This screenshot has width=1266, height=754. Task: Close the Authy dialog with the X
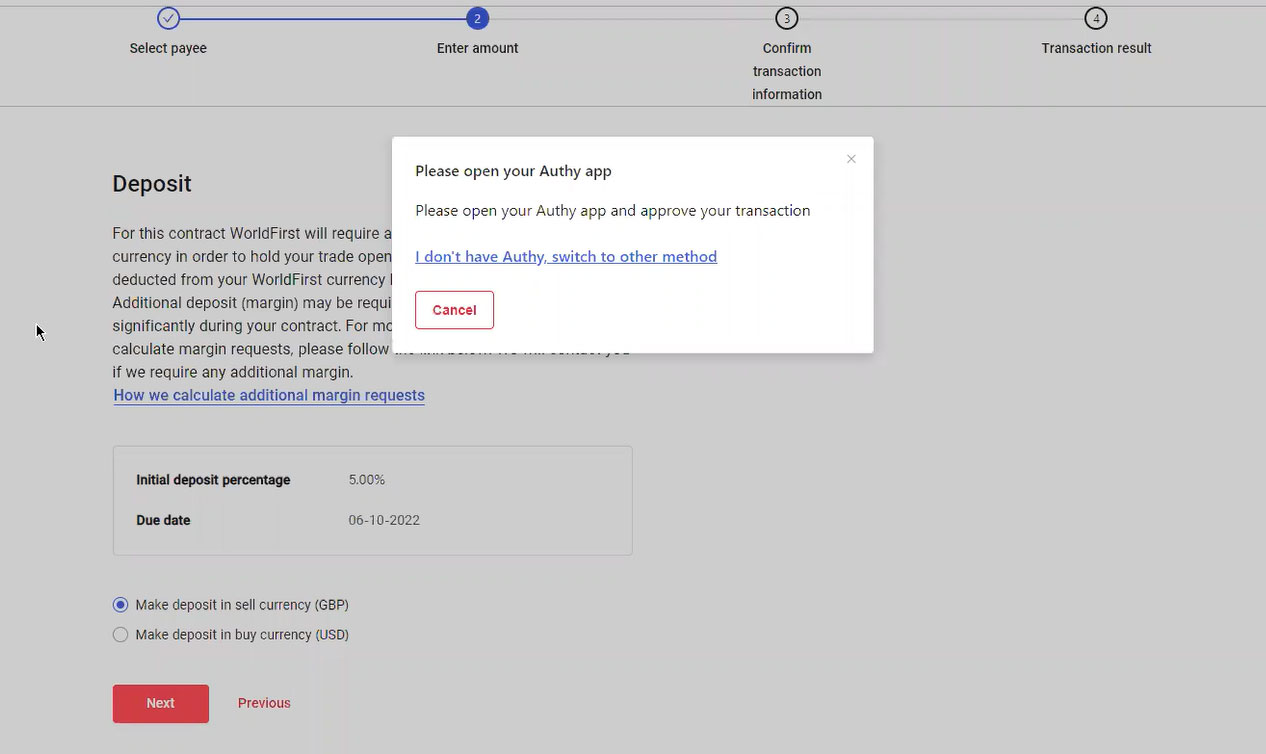pos(851,159)
